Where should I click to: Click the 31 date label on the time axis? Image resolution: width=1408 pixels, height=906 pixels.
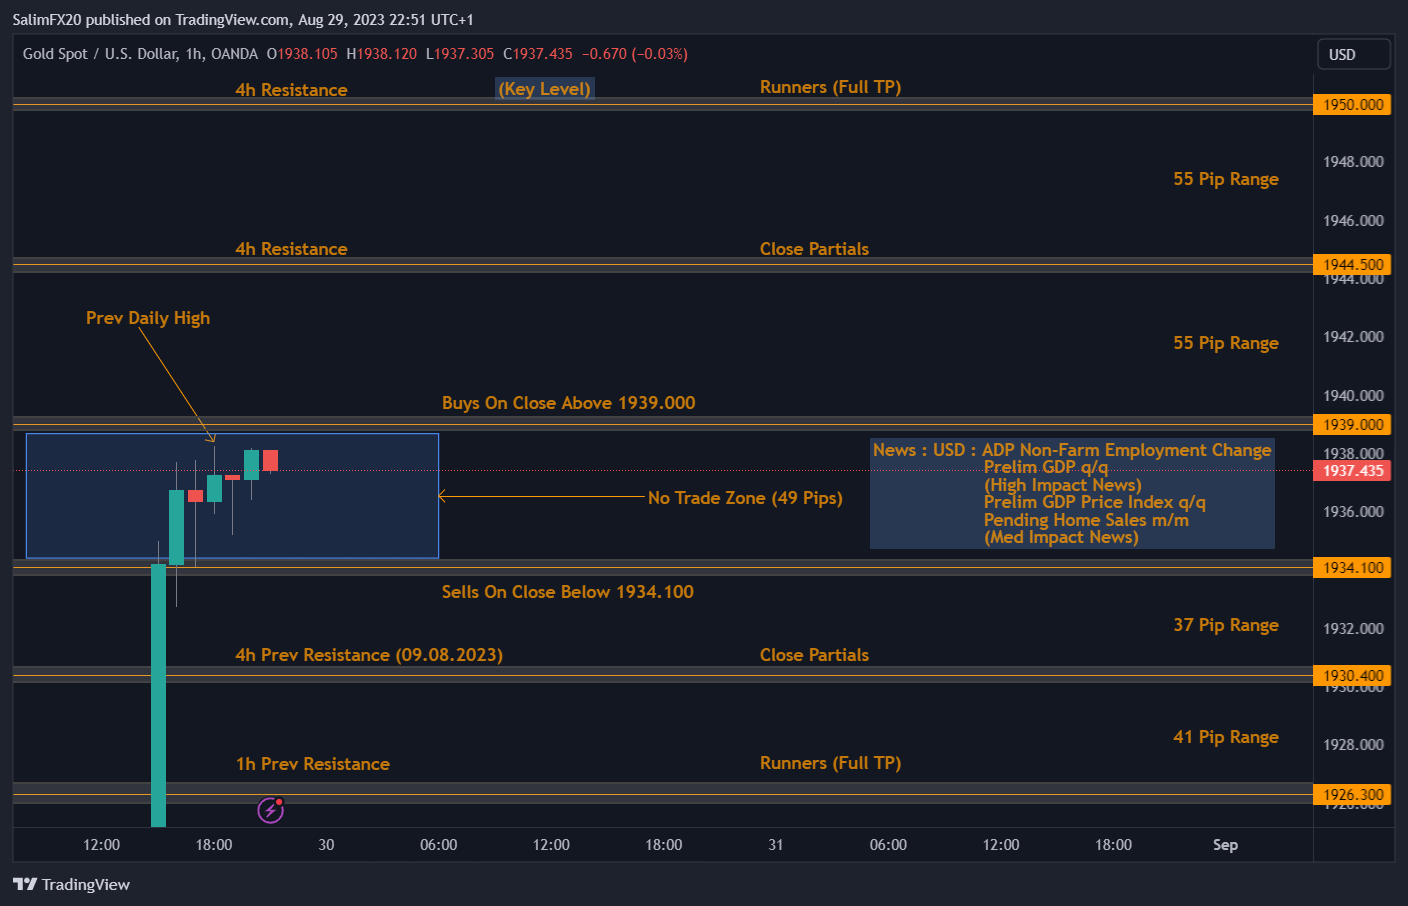(x=776, y=845)
